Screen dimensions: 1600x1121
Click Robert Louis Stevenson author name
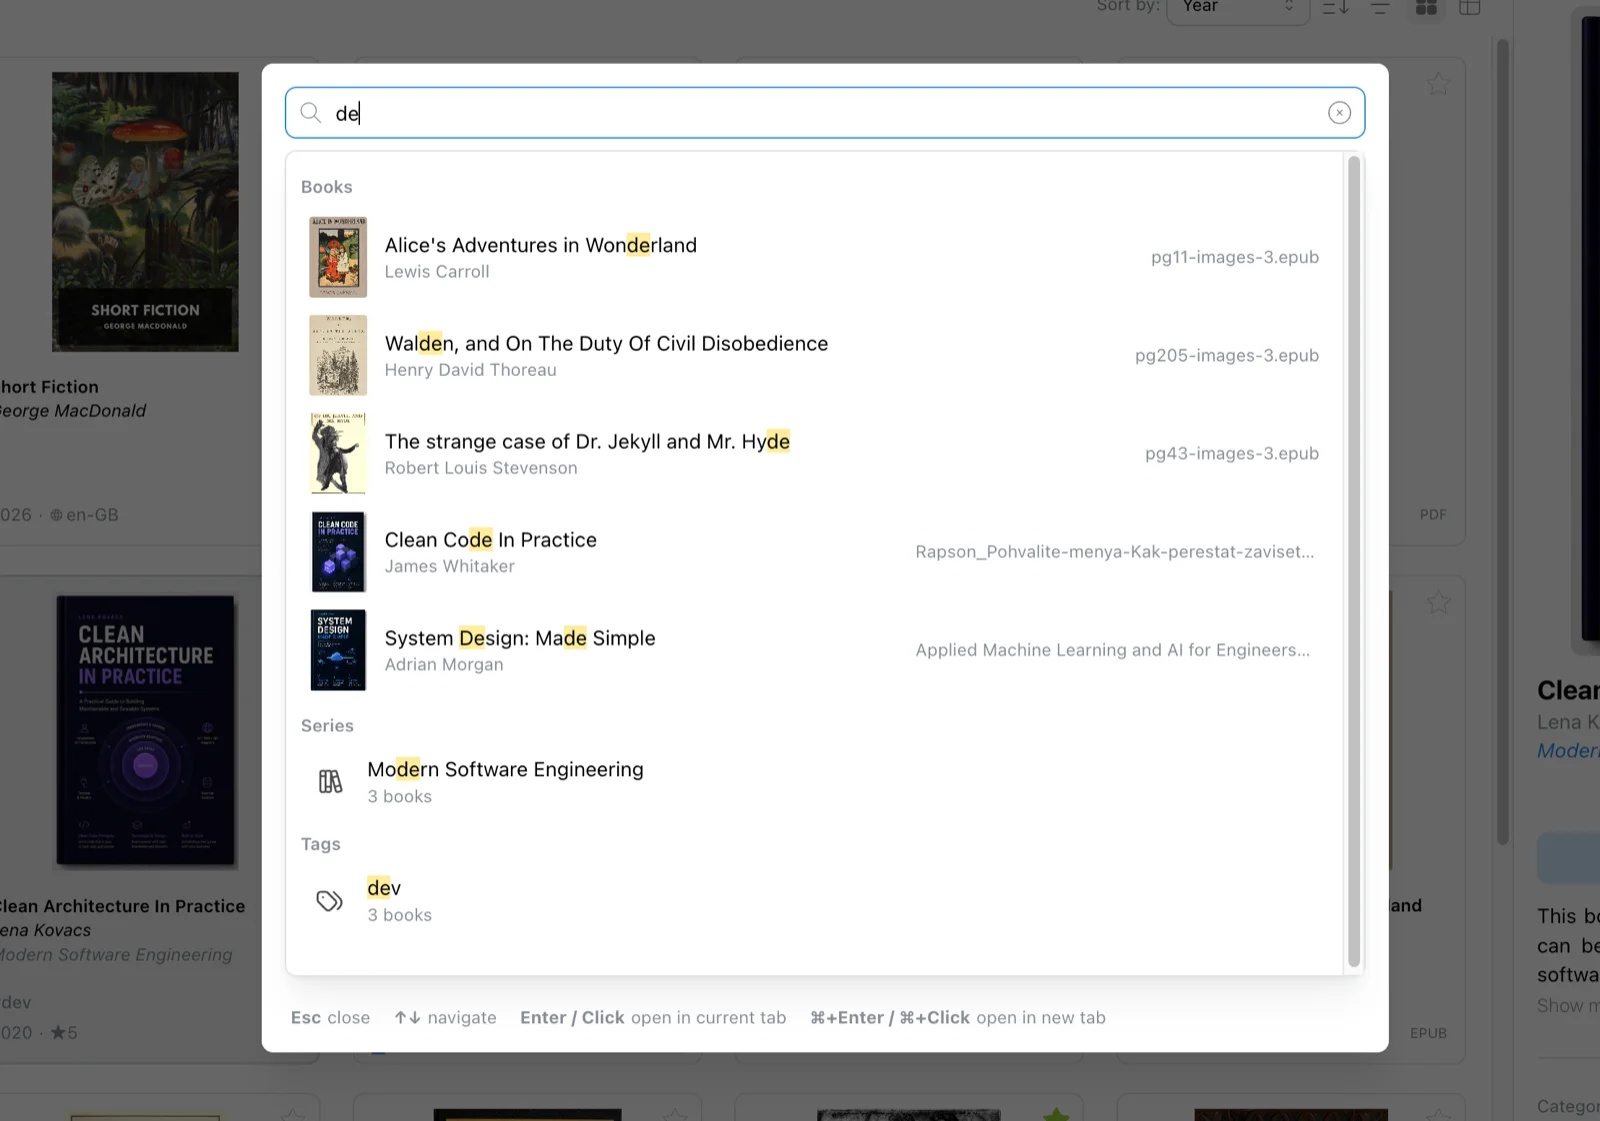481,468
